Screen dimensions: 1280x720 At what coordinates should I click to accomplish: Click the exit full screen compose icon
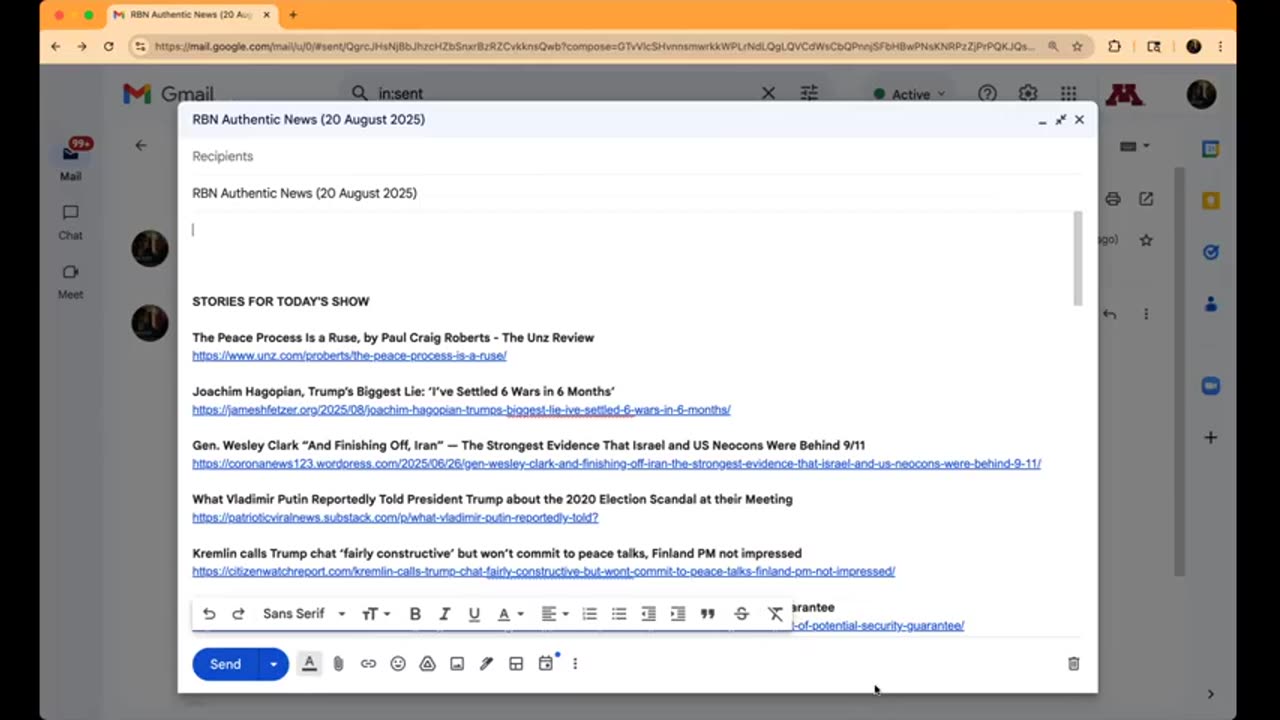tap(1060, 119)
